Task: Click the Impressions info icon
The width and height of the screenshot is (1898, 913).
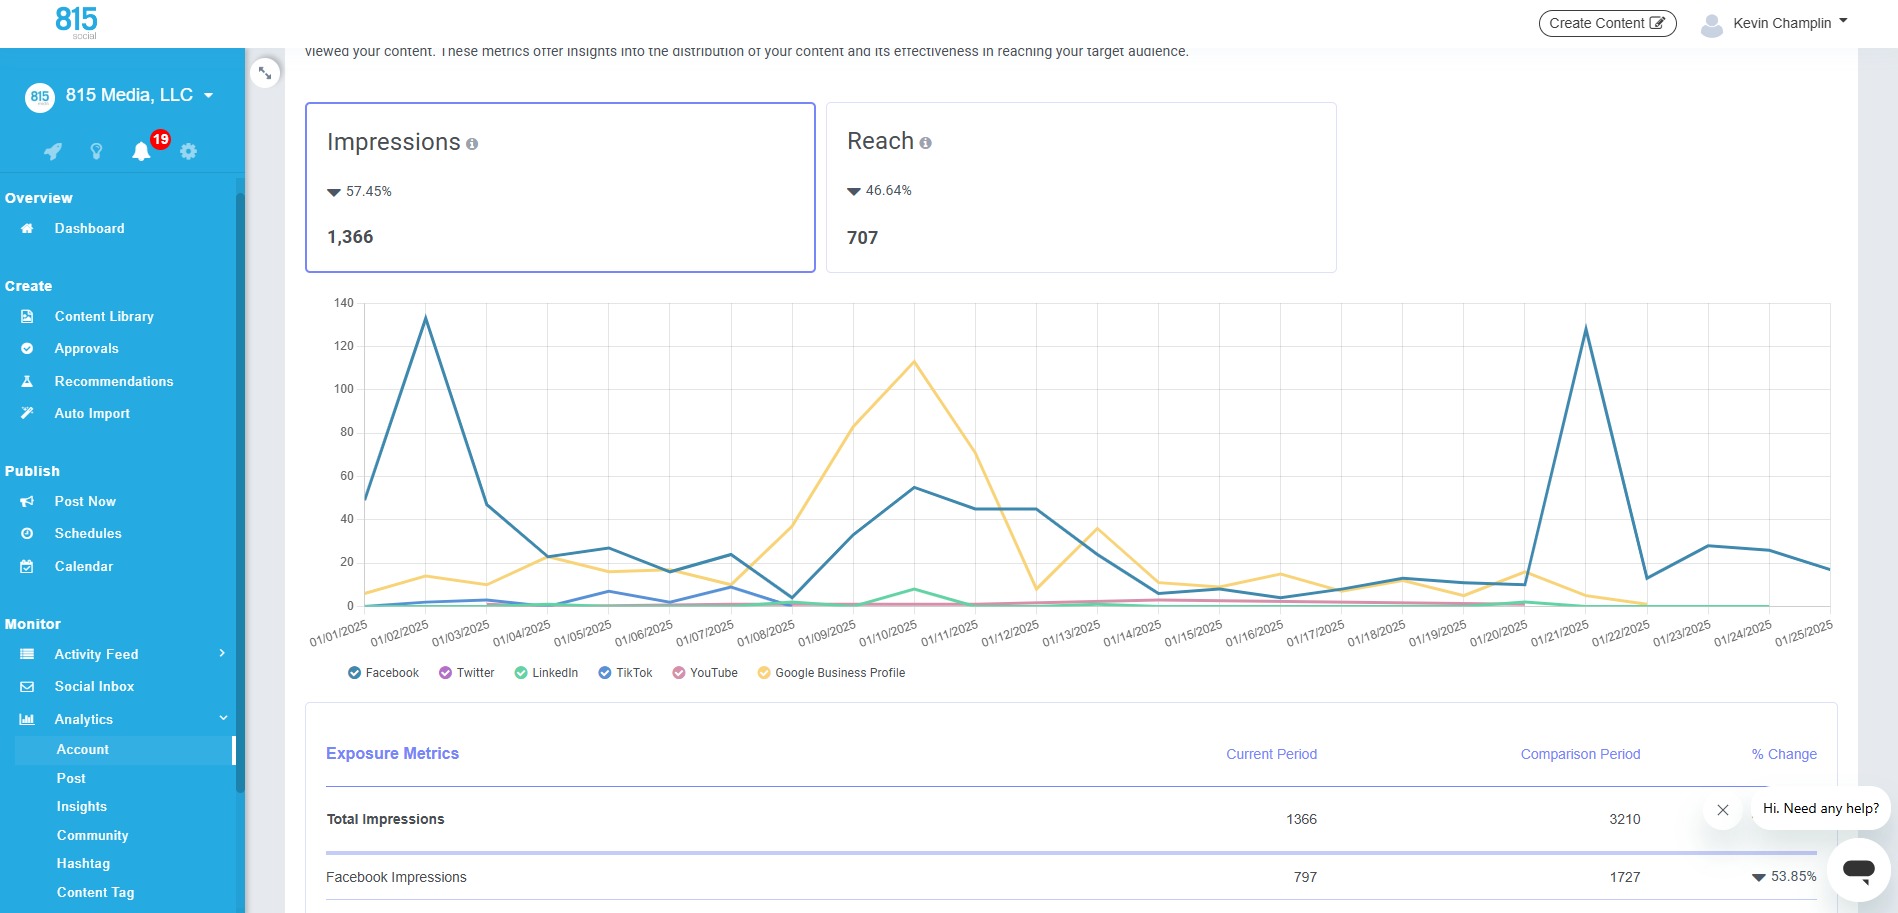Action: click(x=472, y=144)
